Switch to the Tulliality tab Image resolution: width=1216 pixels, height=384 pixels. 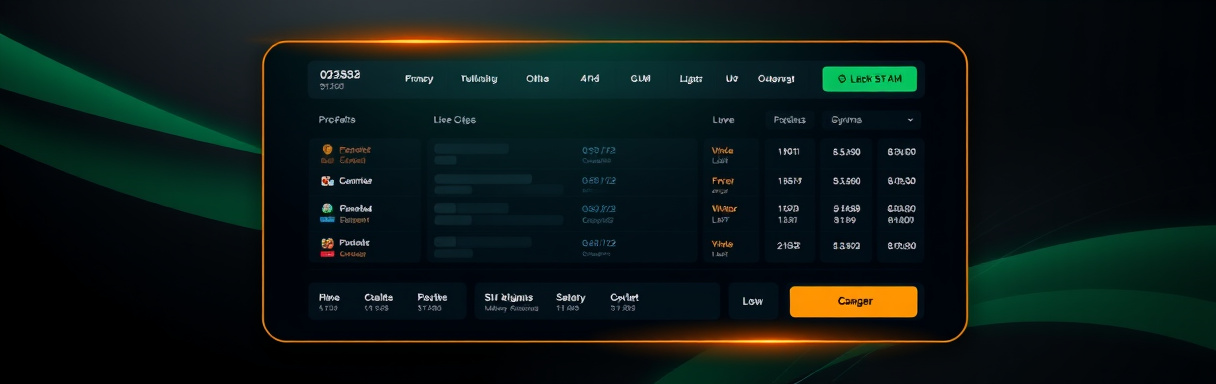point(479,78)
